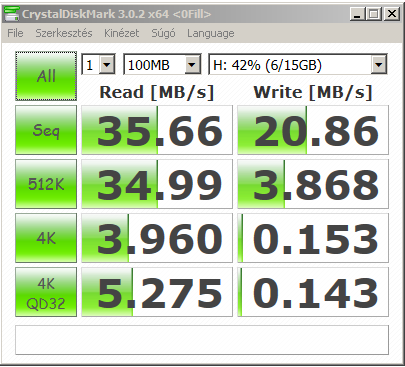Close the CrystalDiskMark window

392,14
